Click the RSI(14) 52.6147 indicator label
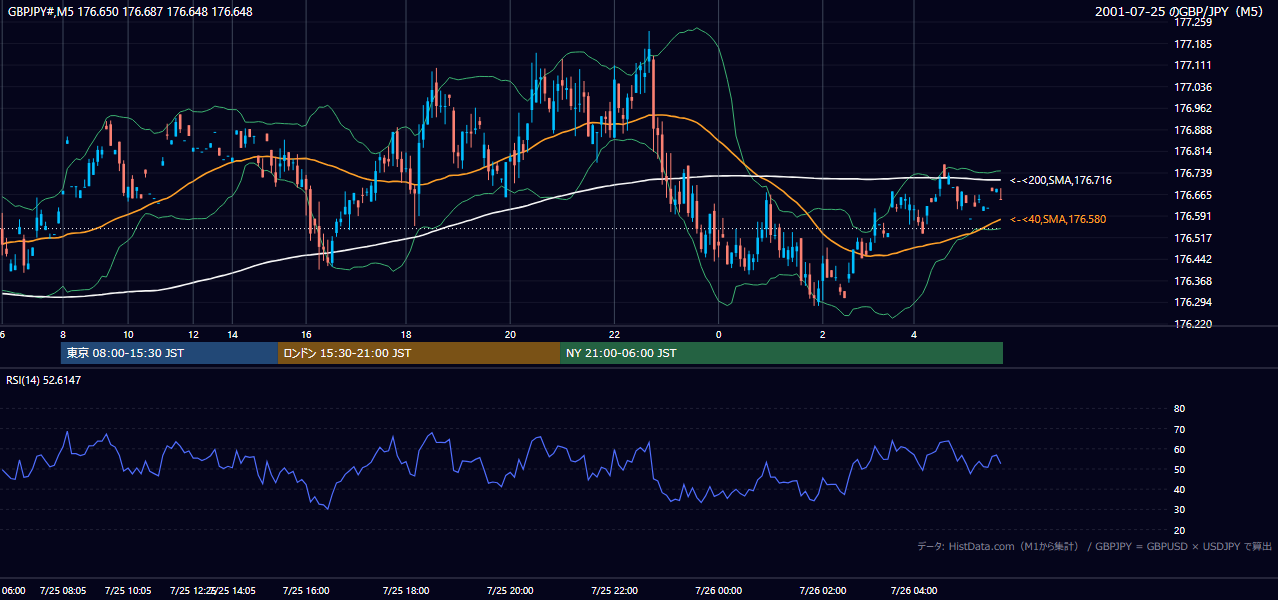1278x600 pixels. (44, 380)
